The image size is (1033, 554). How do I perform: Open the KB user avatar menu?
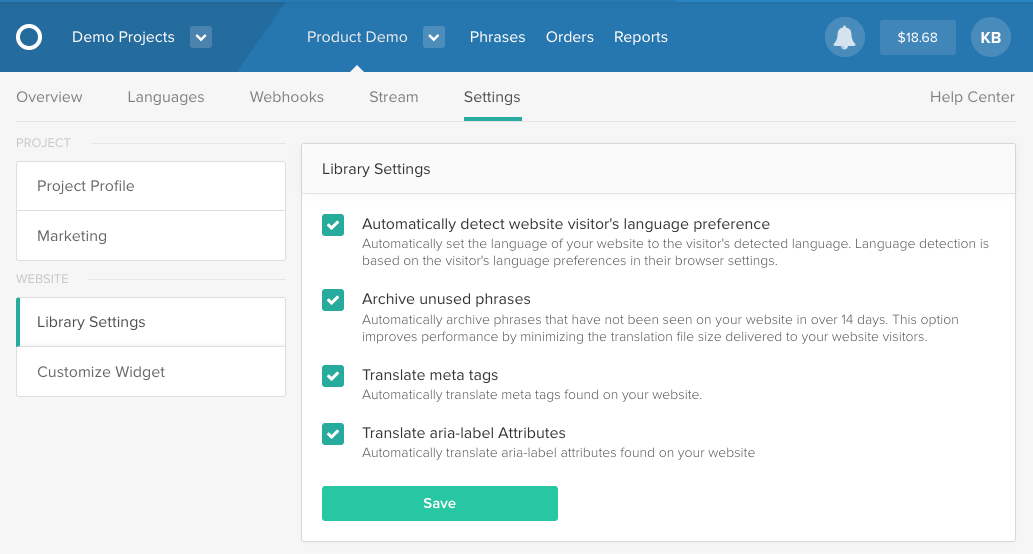point(990,37)
